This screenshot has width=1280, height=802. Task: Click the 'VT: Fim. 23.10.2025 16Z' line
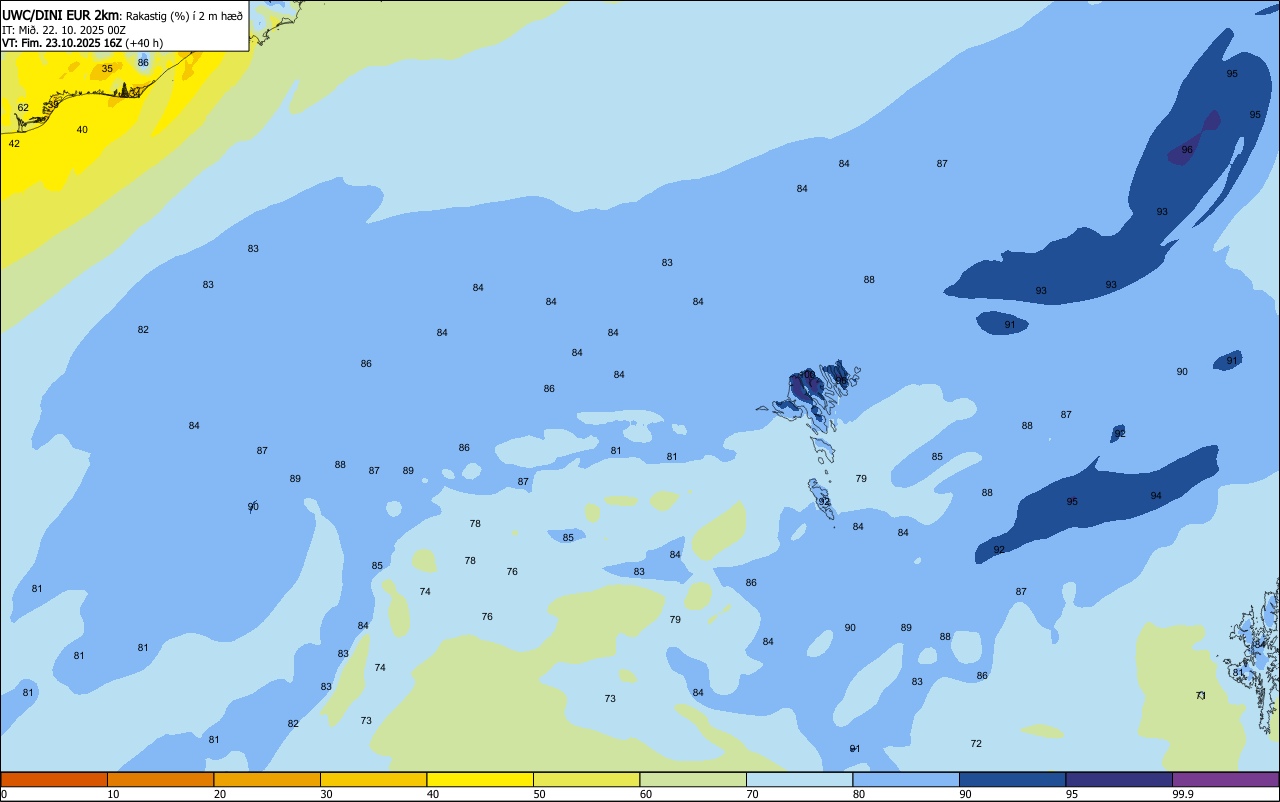(61, 43)
